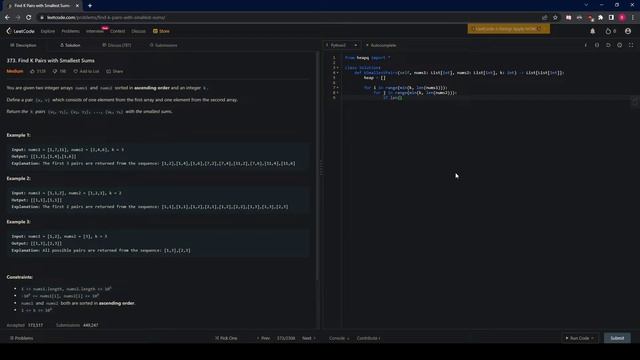Open the Contest nav item
The image size is (640, 360).
click(x=118, y=31)
